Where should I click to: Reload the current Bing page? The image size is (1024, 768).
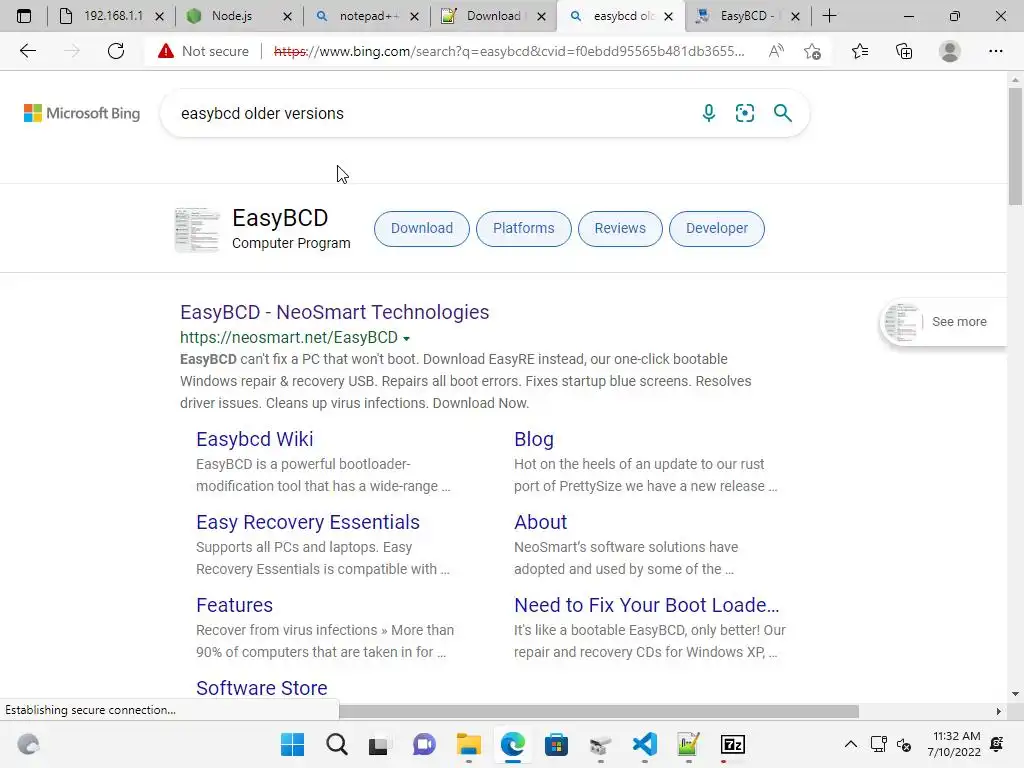[x=116, y=51]
